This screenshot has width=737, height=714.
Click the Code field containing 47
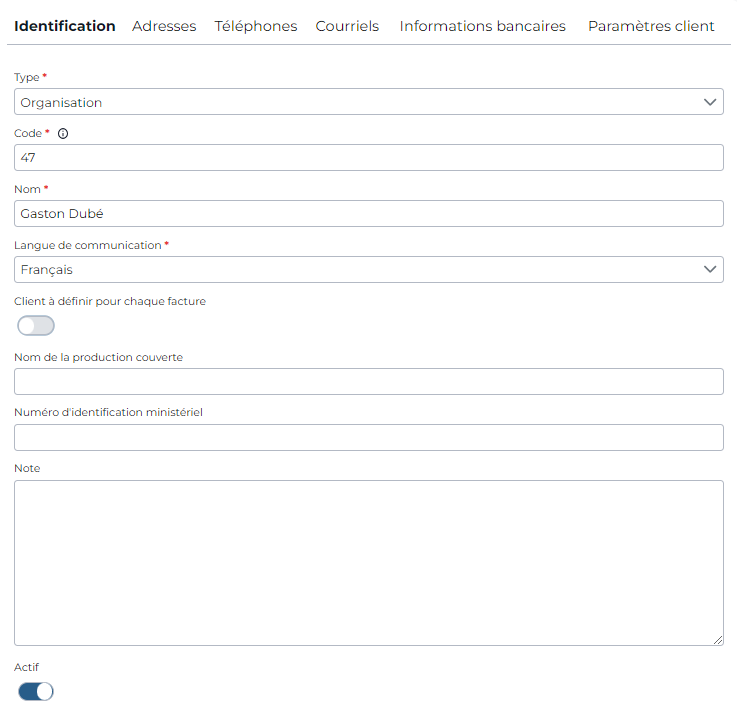[368, 157]
